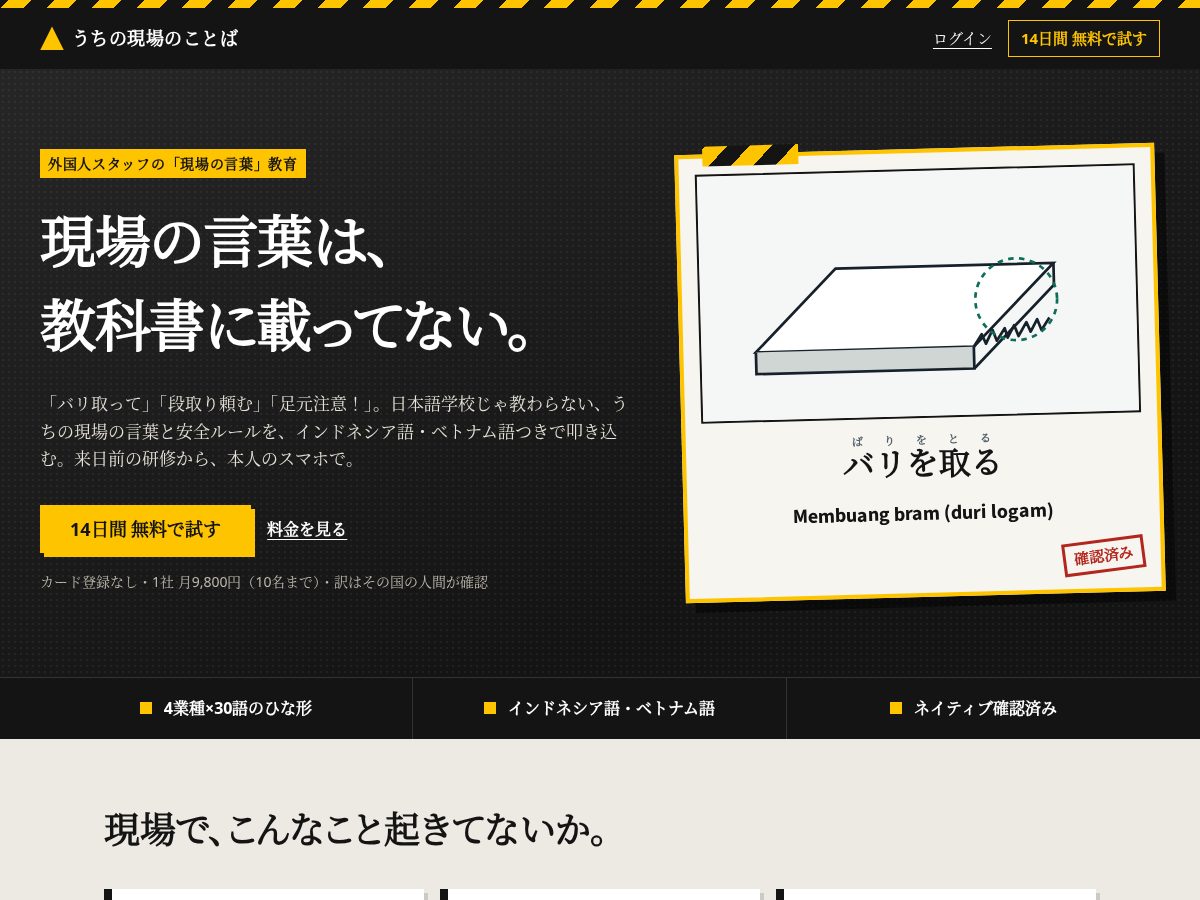The width and height of the screenshot is (1200, 900).
Task: Click yellow square beside 4業種×30語のひな形
Action: pyautogui.click(x=146, y=708)
